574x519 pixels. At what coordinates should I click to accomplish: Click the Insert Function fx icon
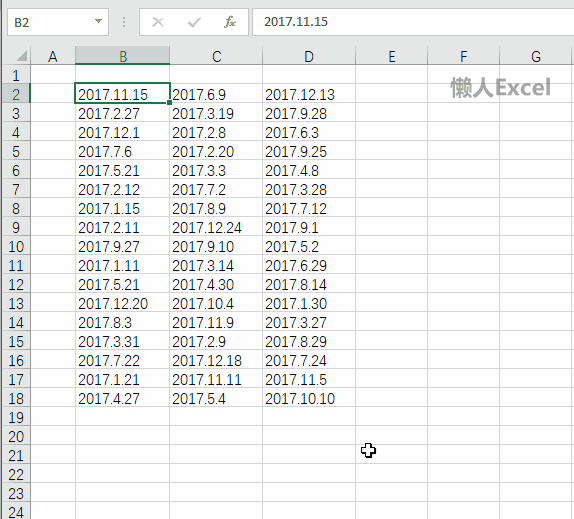[230, 22]
